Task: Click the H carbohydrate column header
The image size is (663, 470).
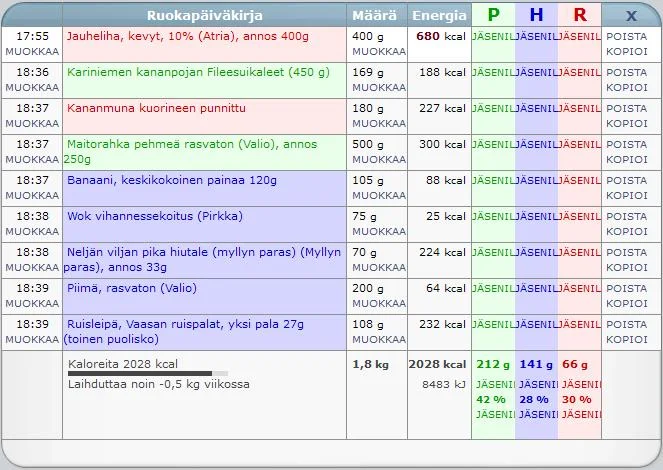Action: coord(537,15)
